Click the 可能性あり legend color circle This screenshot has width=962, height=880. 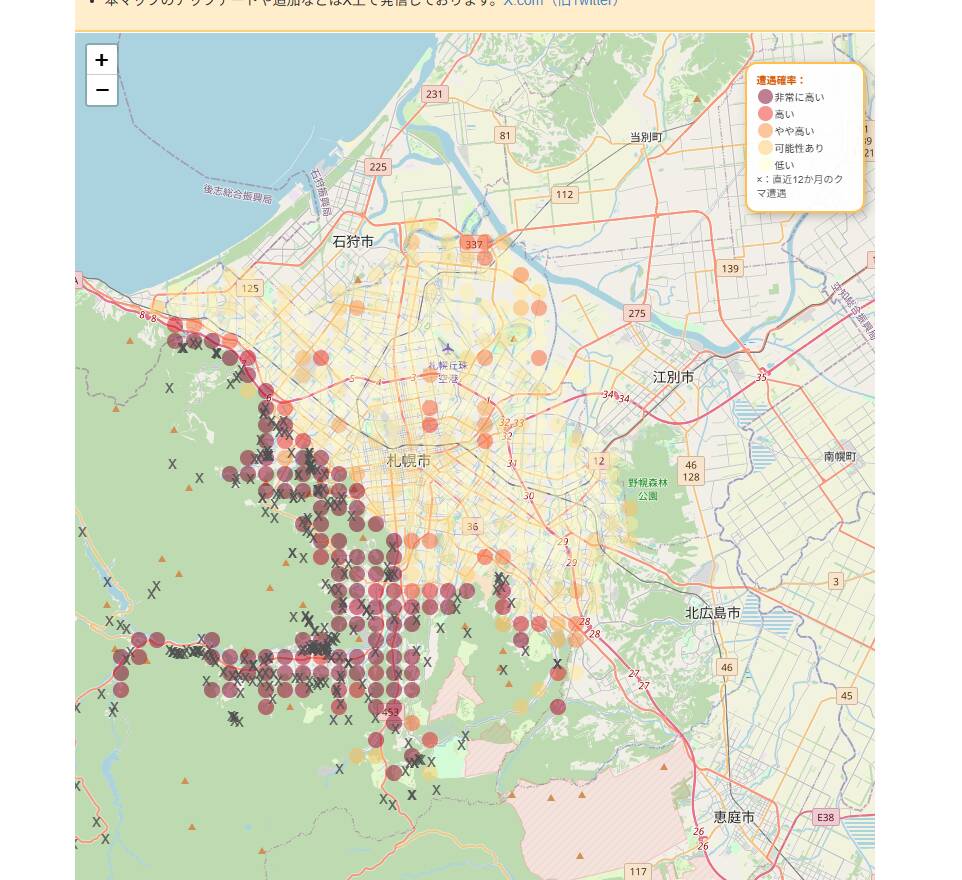[765, 148]
